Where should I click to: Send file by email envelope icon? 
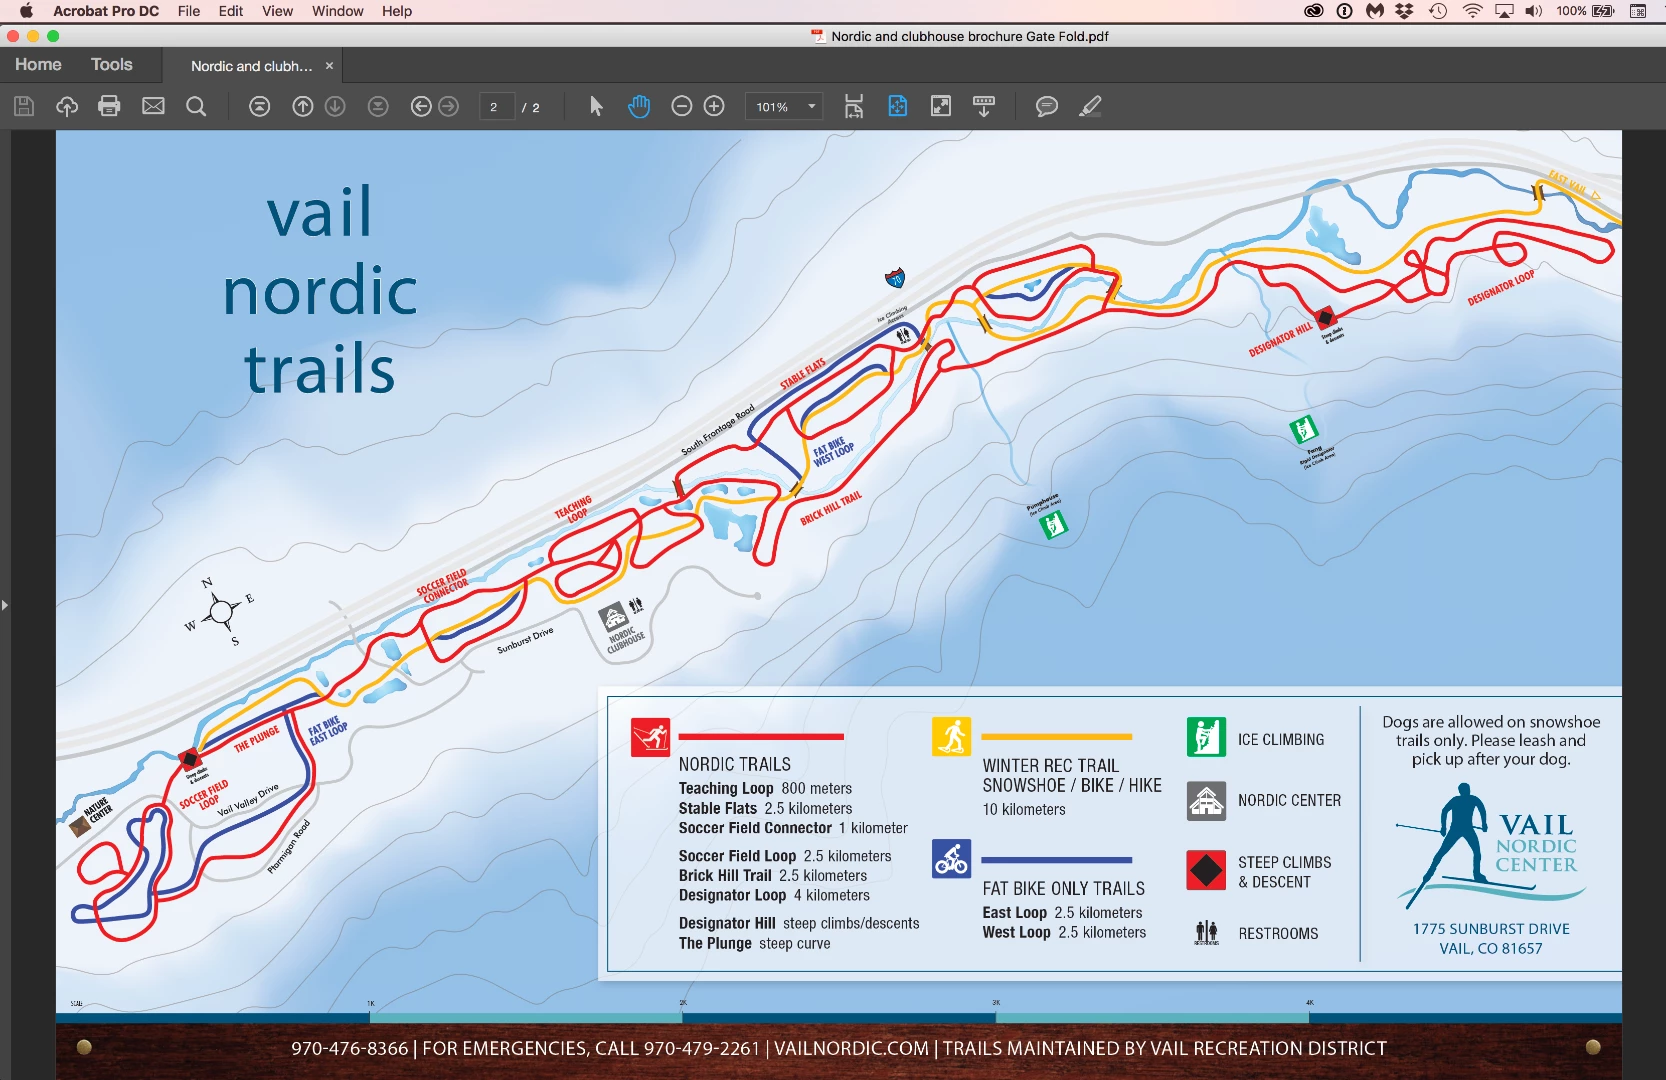point(153,106)
